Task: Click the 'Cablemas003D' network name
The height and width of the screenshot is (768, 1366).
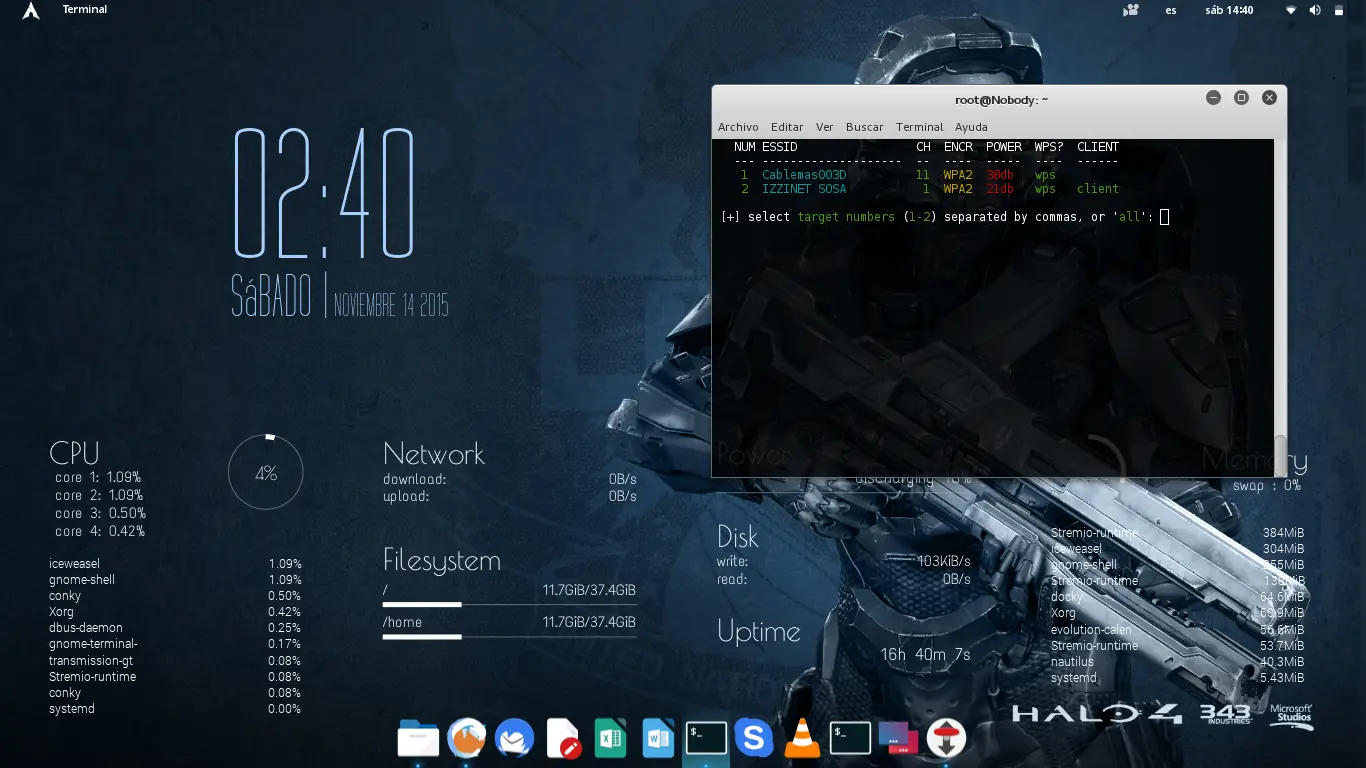Action: [804, 175]
